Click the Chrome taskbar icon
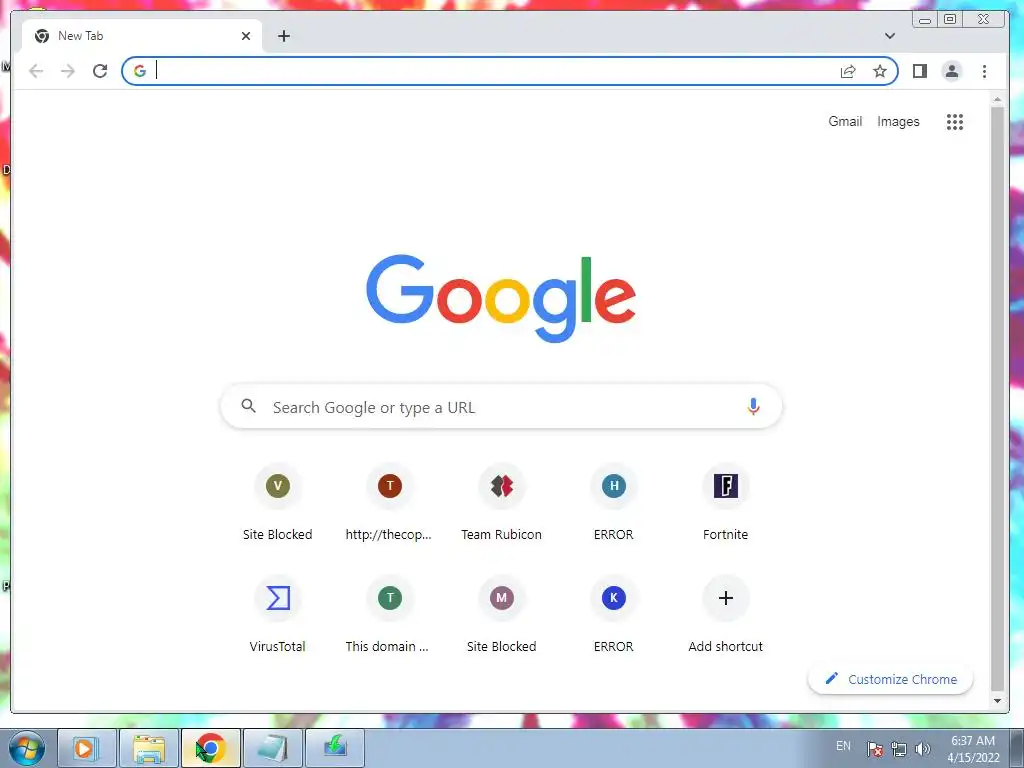Viewport: 1024px width, 768px height. point(211,748)
